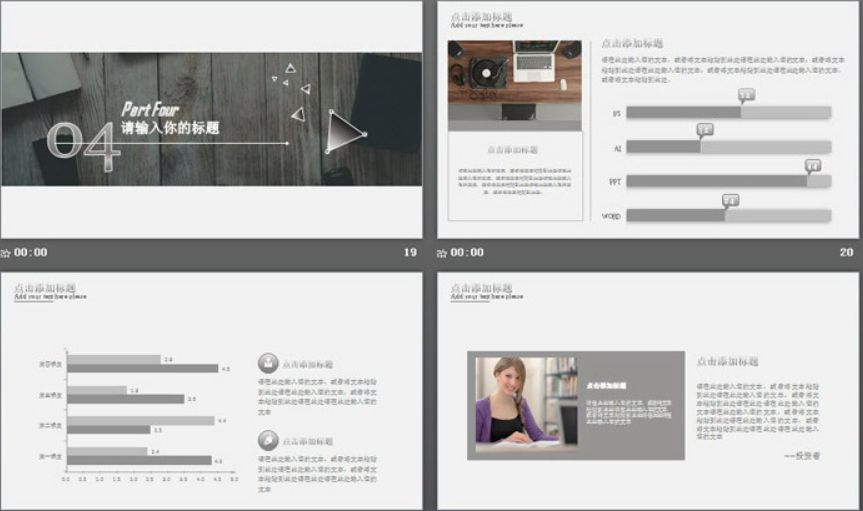863x511 pixels.
Task: Select the large triangle graphic on Part Four slide
Action: [x=343, y=131]
